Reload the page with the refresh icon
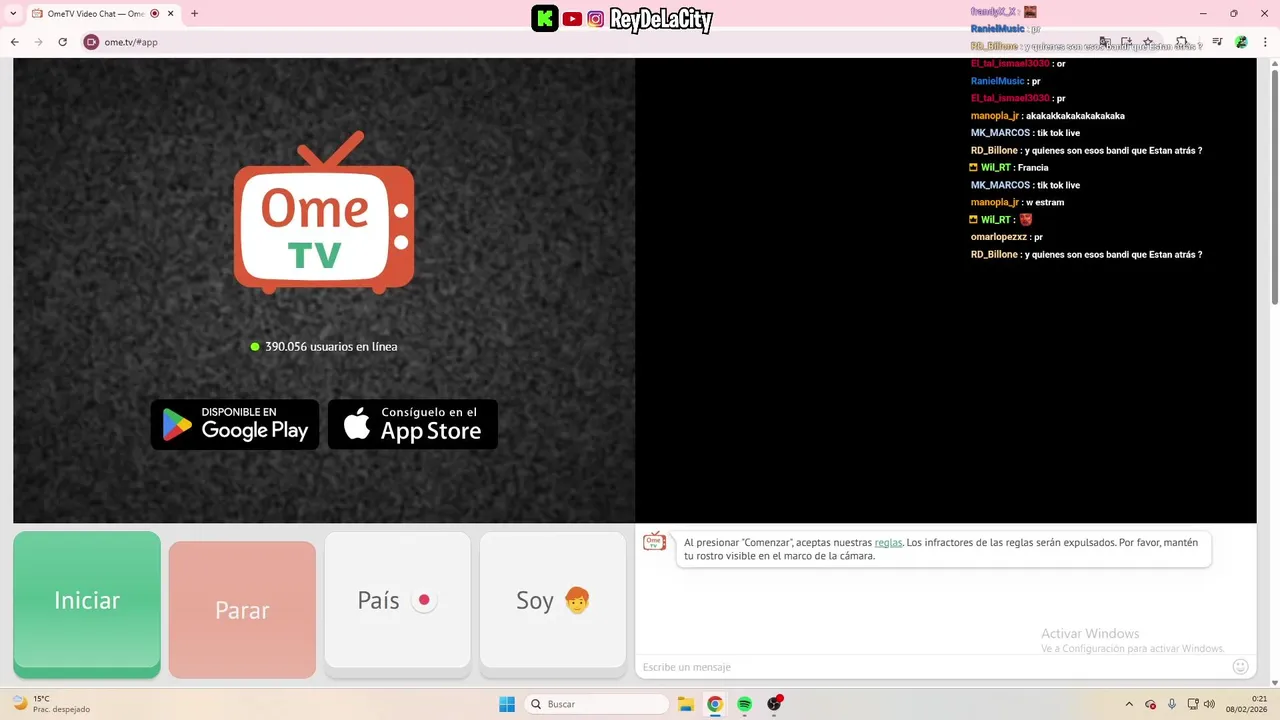1280x720 pixels. [63, 42]
